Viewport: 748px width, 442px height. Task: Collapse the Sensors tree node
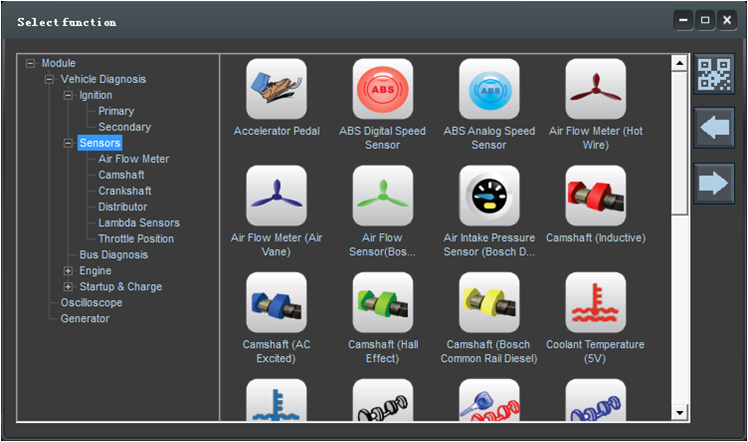pyautogui.click(x=68, y=143)
